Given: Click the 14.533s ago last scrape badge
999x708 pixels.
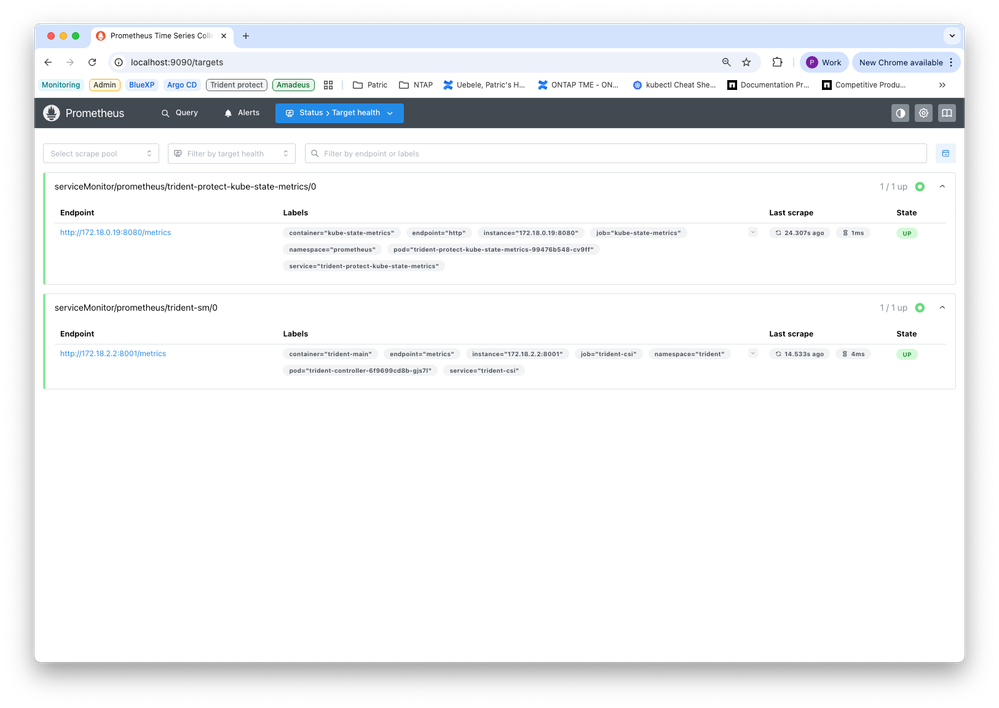Looking at the screenshot, I should pos(800,354).
